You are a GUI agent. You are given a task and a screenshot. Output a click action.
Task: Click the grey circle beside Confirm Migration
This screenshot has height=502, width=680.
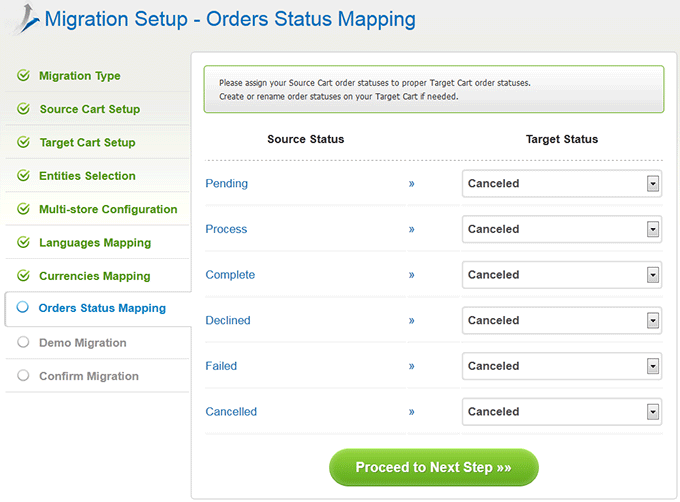(x=23, y=375)
